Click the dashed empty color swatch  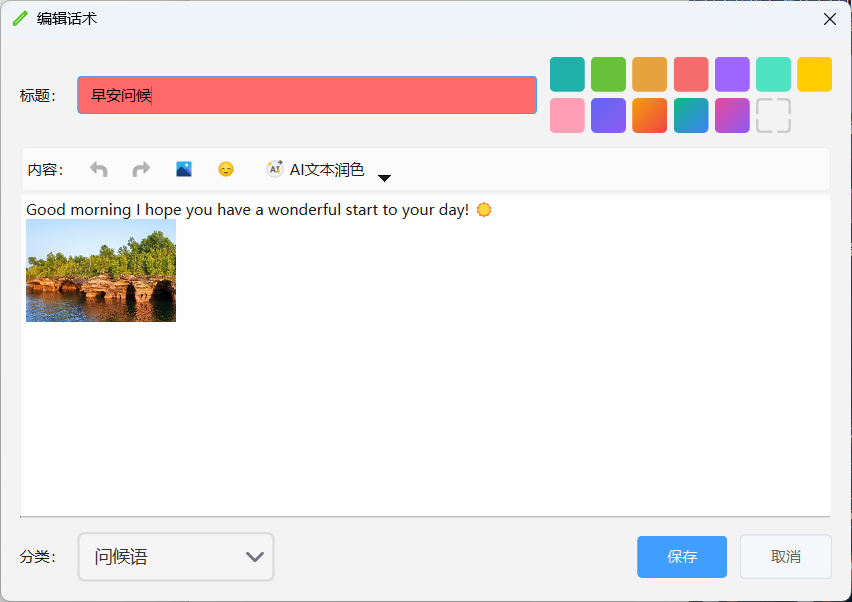point(773,115)
